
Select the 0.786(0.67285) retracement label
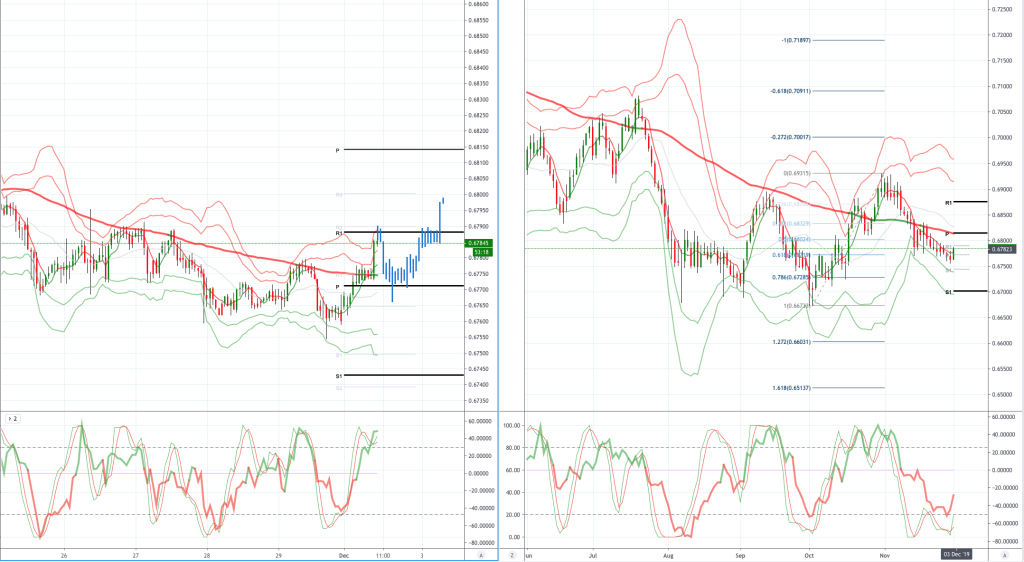point(791,277)
